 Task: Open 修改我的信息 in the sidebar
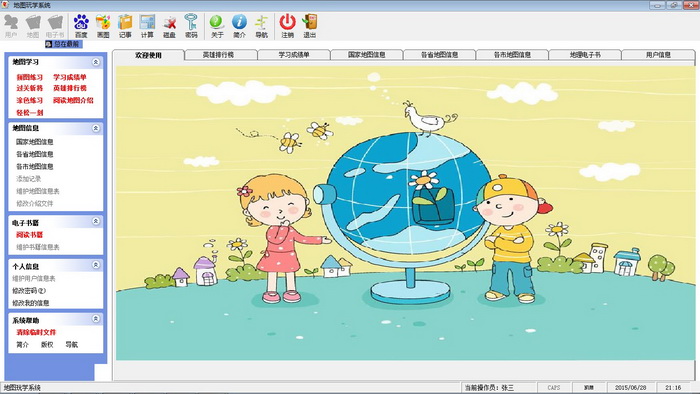[30, 303]
